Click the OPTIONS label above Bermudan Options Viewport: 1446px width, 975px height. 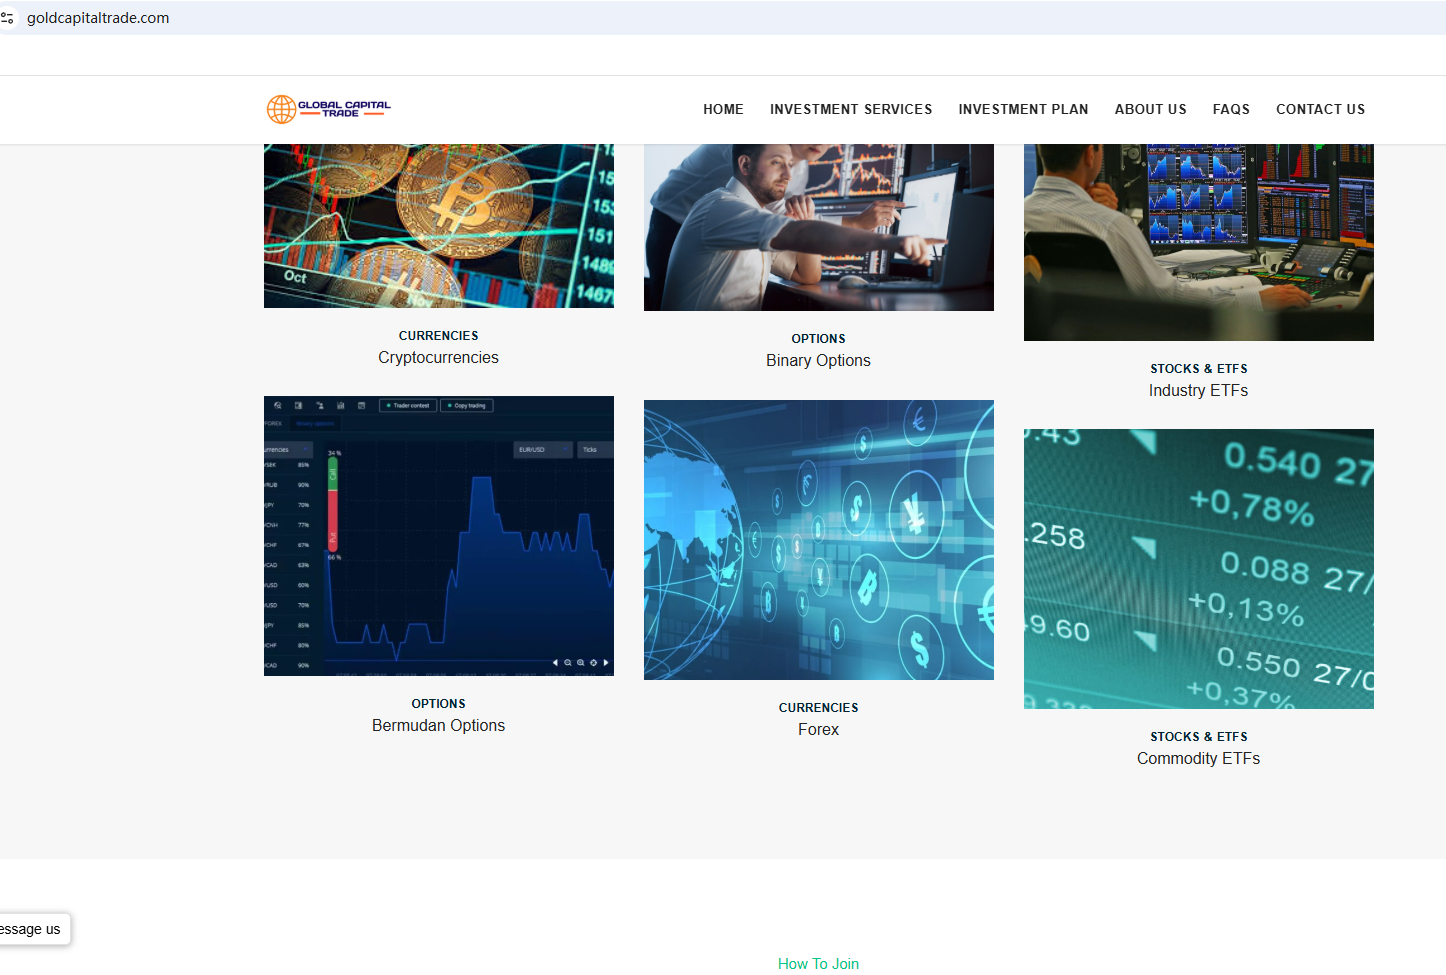click(x=438, y=704)
